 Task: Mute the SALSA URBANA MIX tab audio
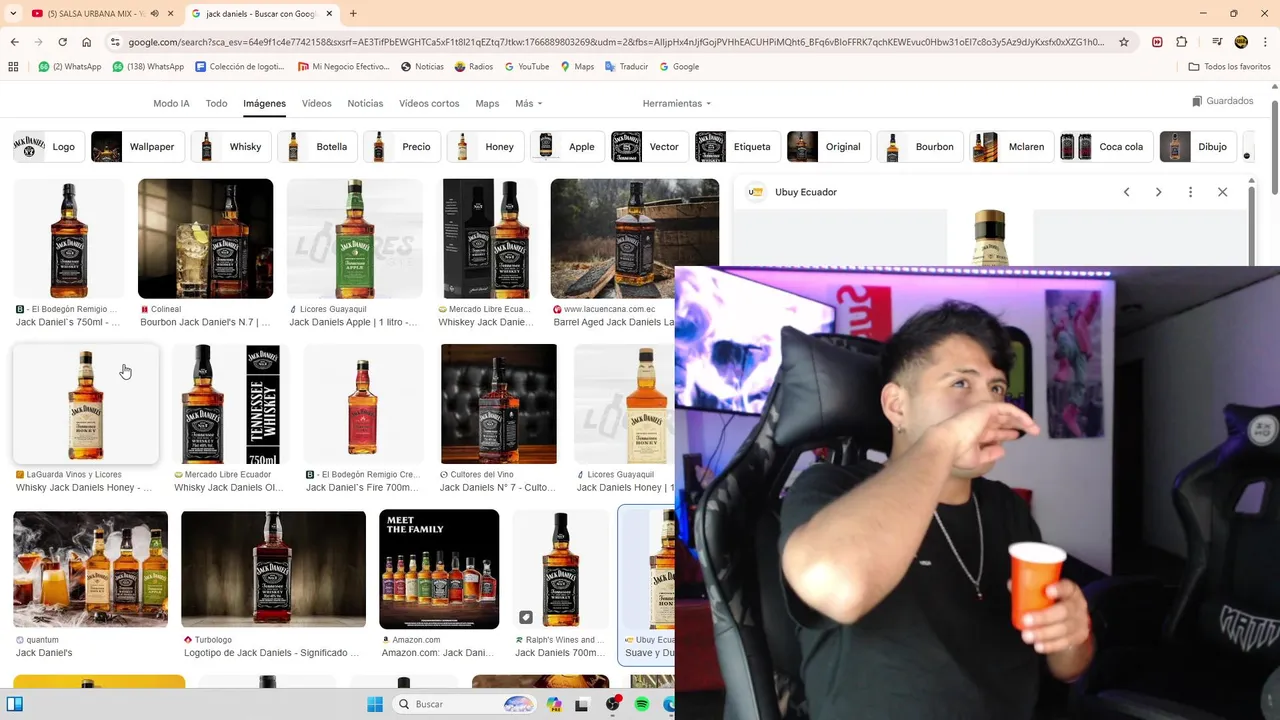pos(154,13)
